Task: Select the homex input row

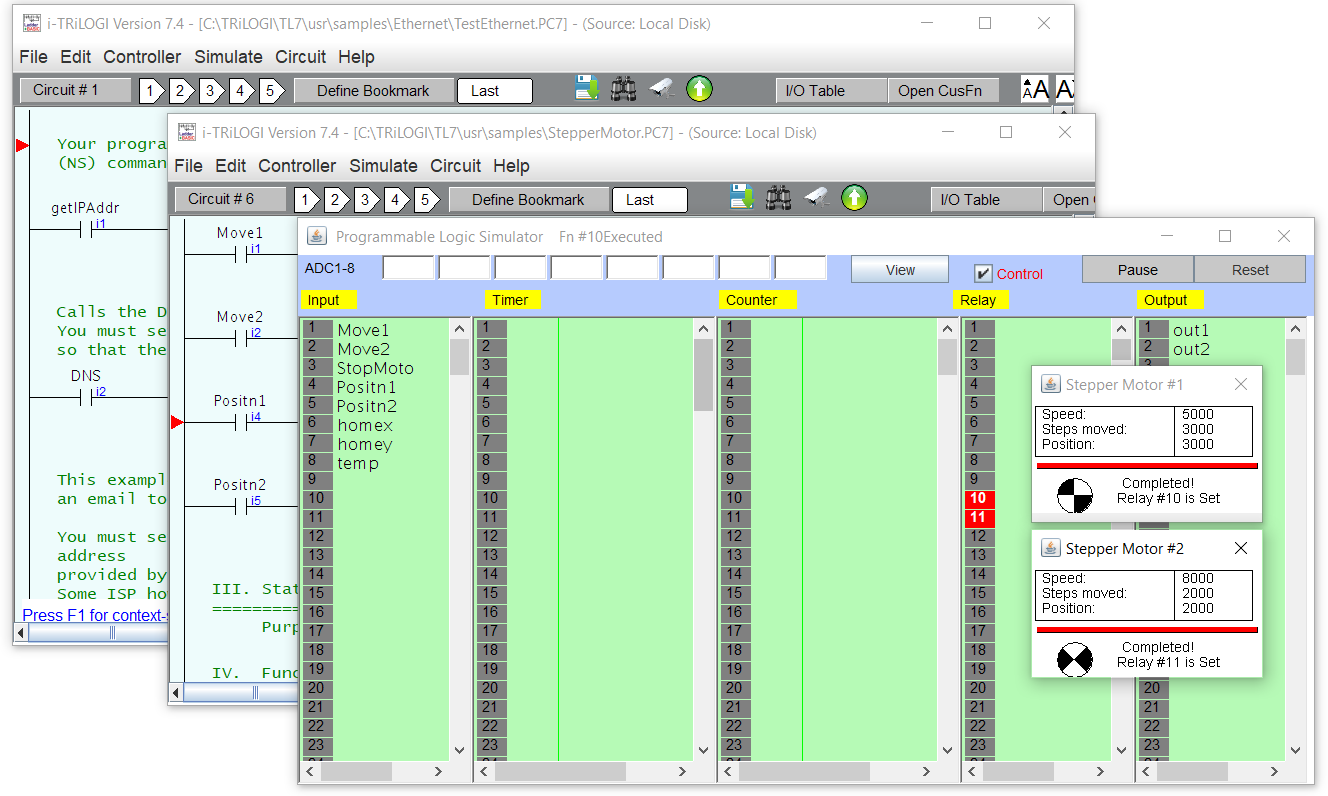Action: [375, 425]
